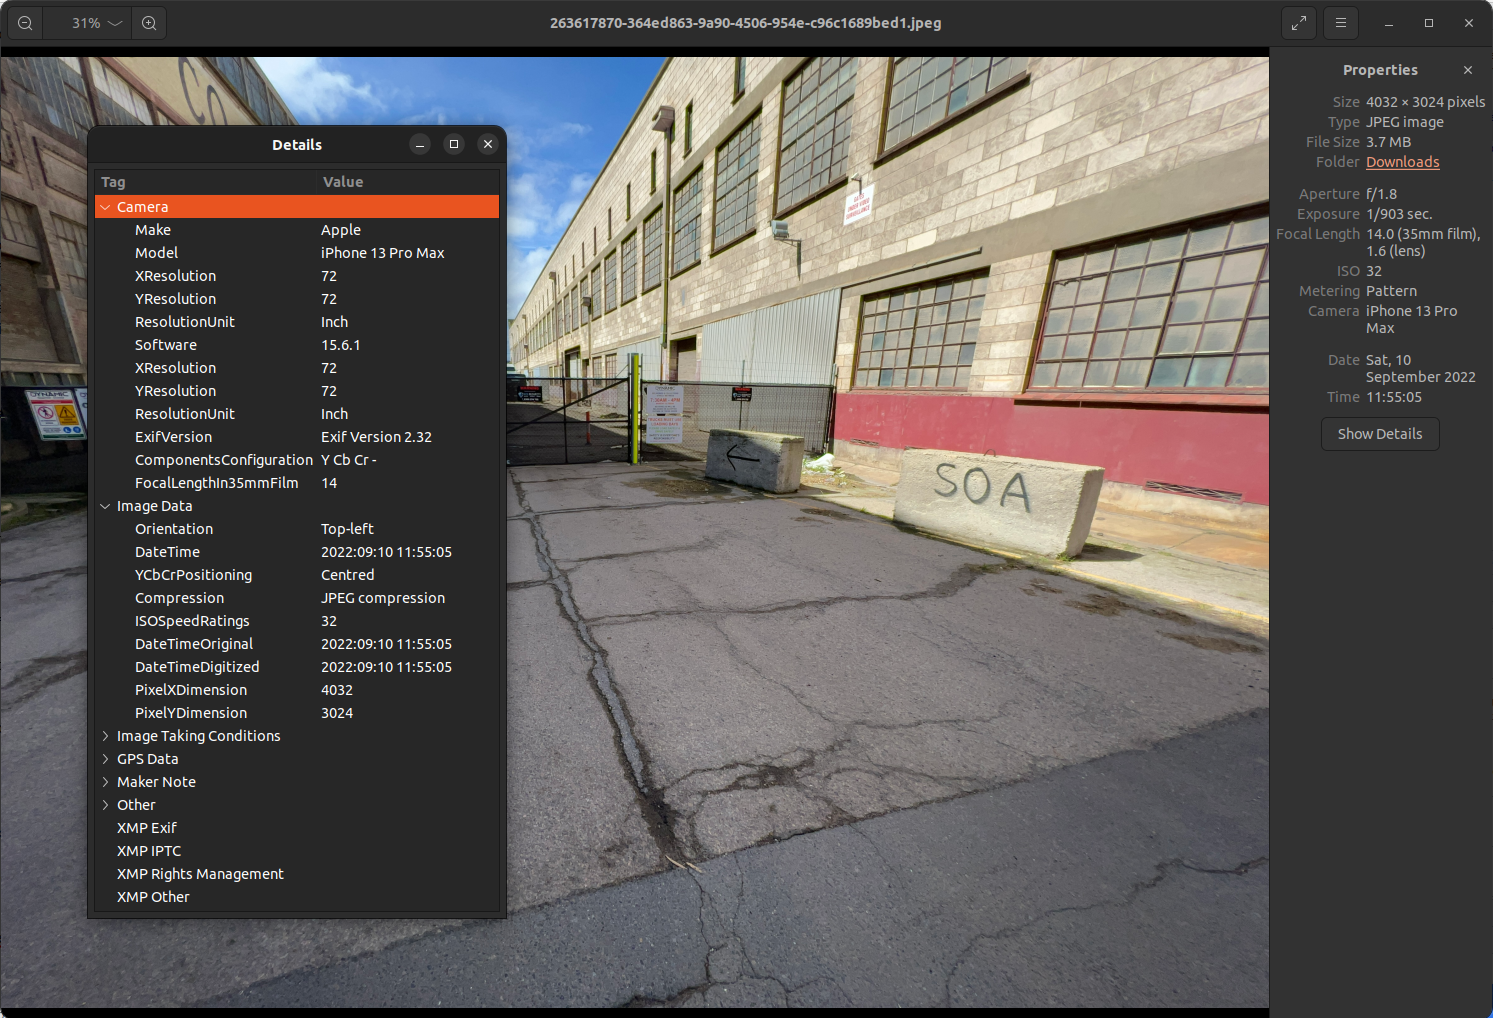Close the Properties panel
1493x1018 pixels.
(1468, 70)
